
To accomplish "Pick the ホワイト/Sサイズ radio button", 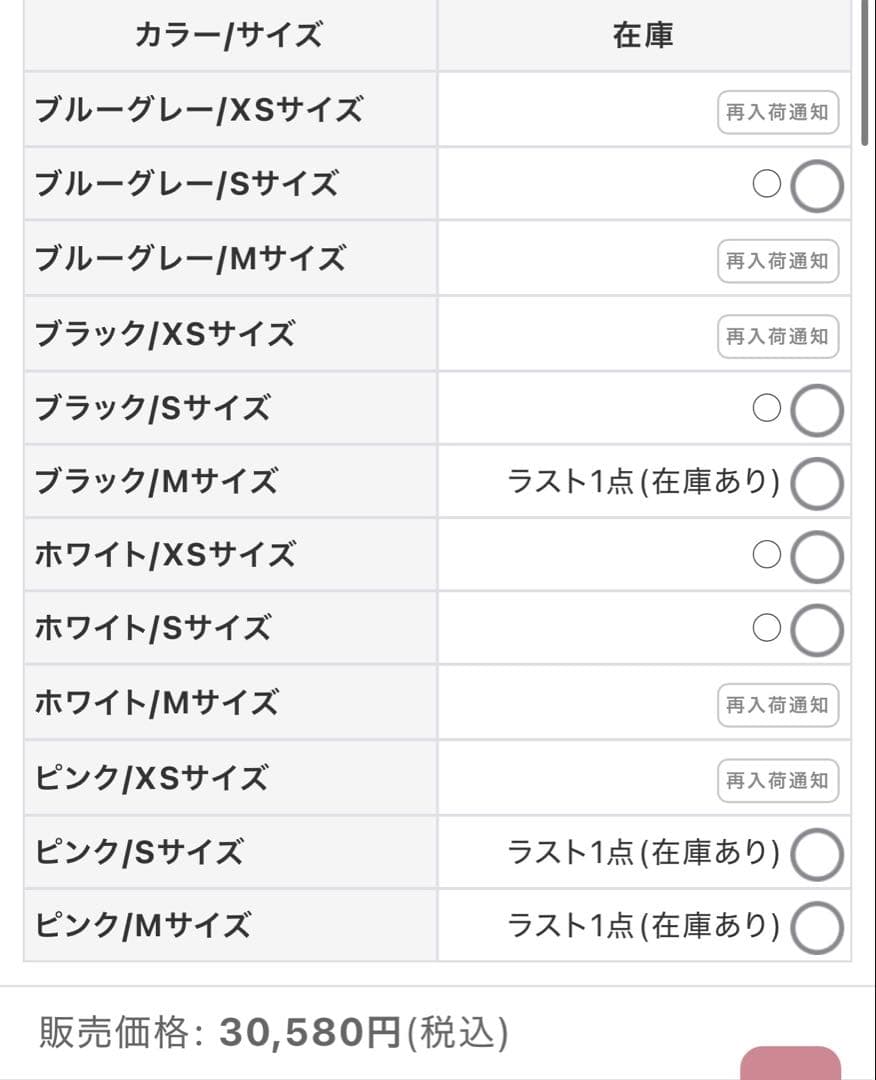I will click(817, 630).
